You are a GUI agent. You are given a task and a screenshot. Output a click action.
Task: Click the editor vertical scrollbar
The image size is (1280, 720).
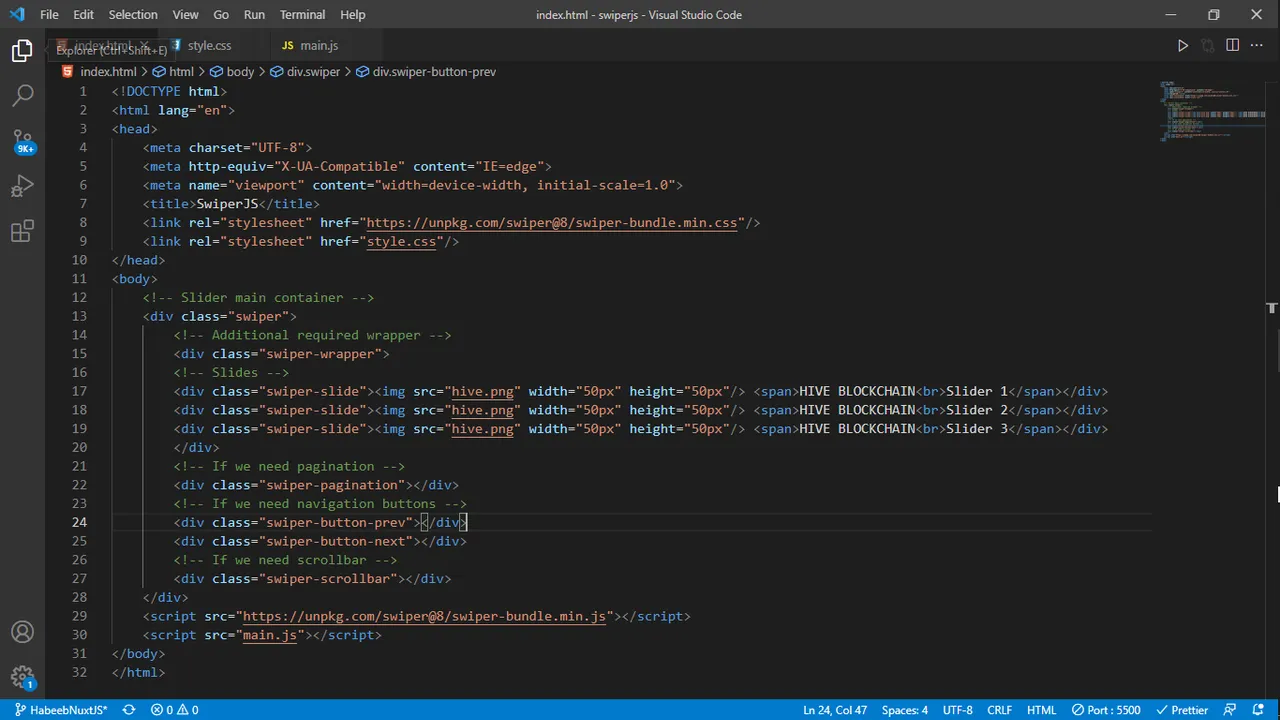[x=1273, y=390]
